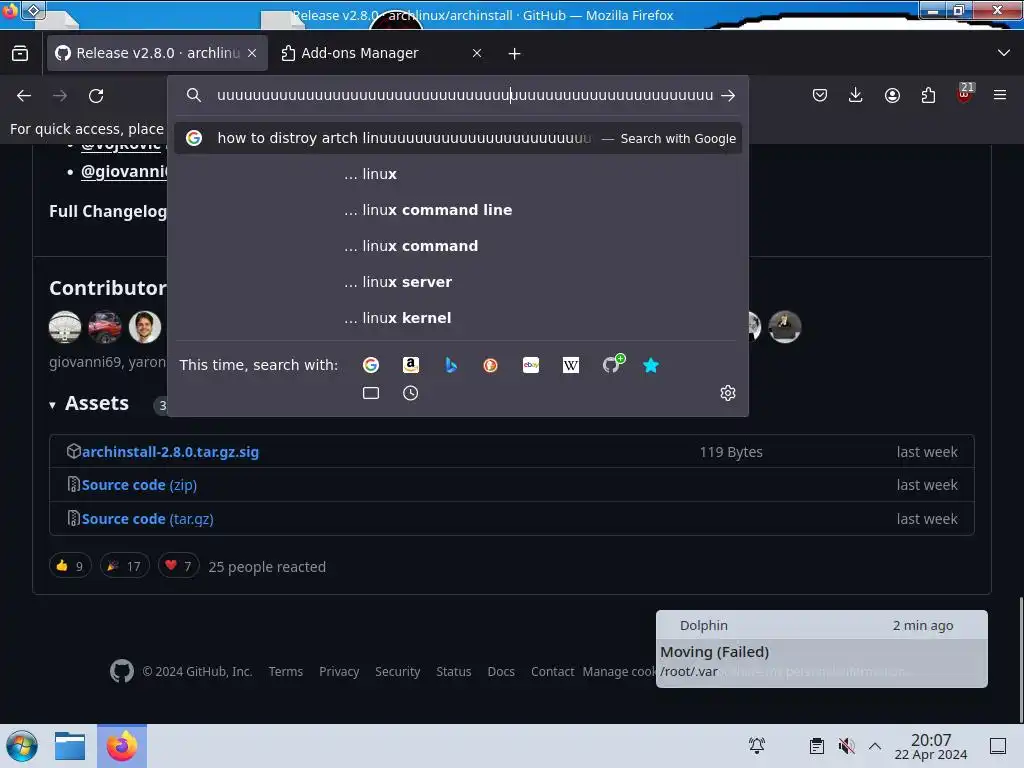The width and height of the screenshot is (1024, 768).
Task: Open the Docs footer link
Action: 501,671
